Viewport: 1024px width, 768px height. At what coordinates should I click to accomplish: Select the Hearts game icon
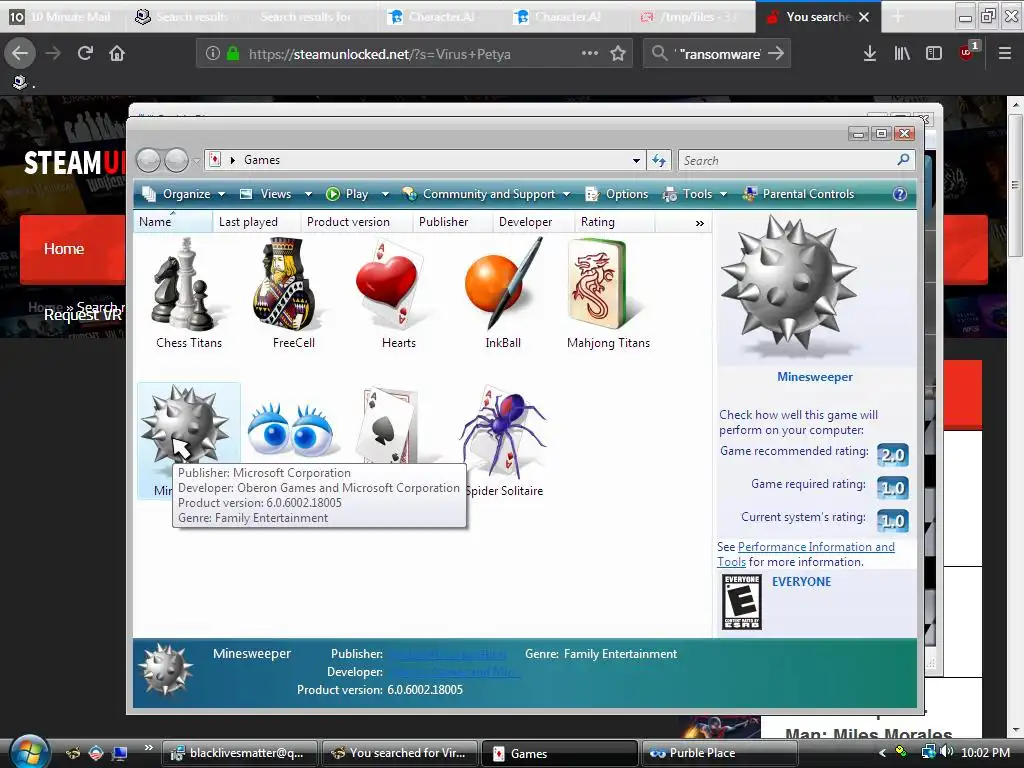click(x=390, y=283)
